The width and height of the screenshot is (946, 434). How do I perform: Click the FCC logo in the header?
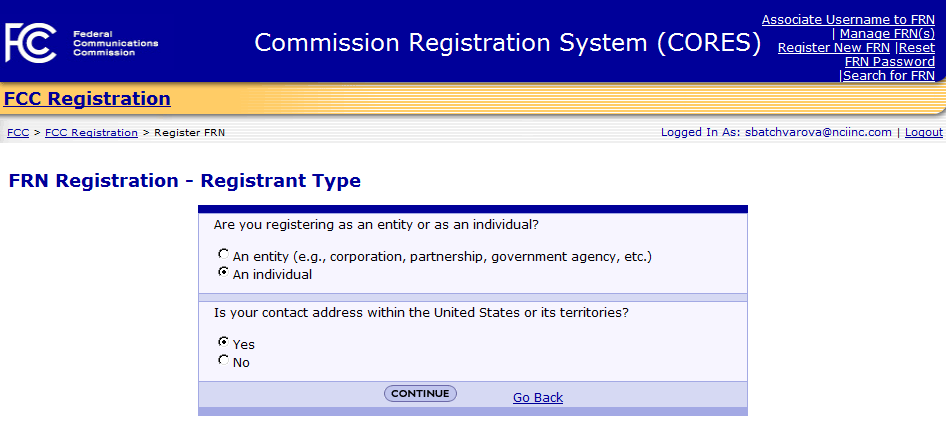coord(32,42)
